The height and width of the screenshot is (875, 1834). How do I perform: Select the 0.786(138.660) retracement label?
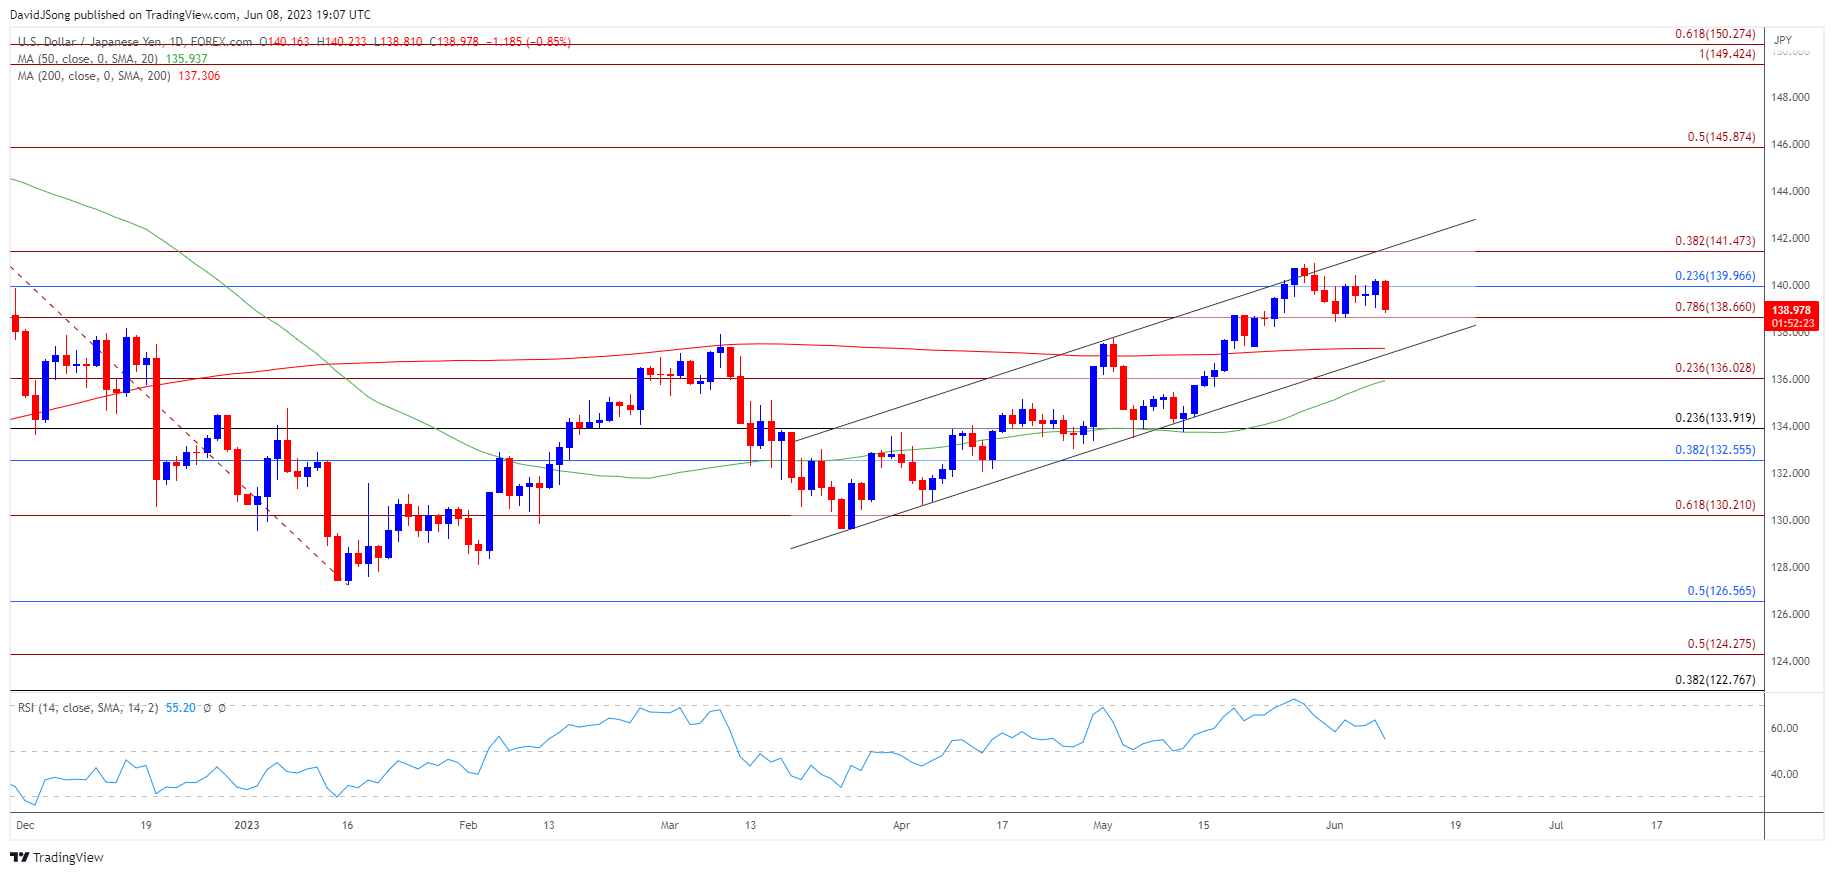(1715, 307)
